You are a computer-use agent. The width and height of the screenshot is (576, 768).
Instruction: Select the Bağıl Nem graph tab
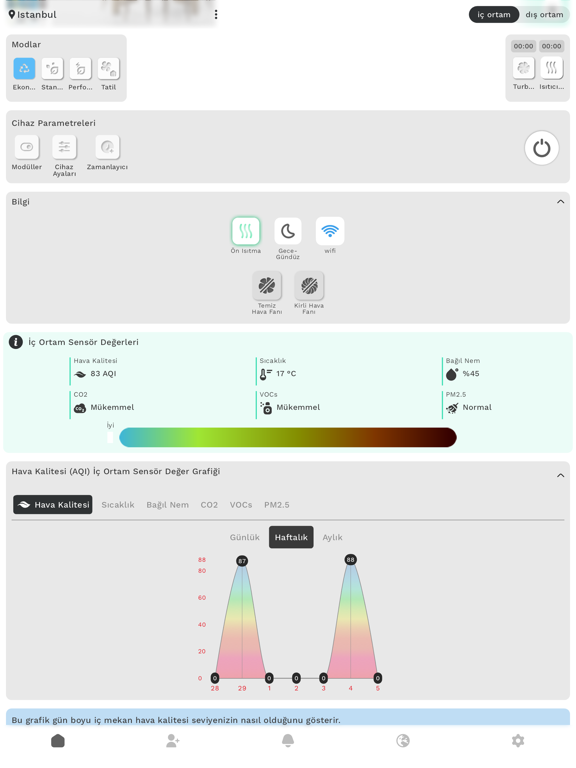[x=168, y=505]
